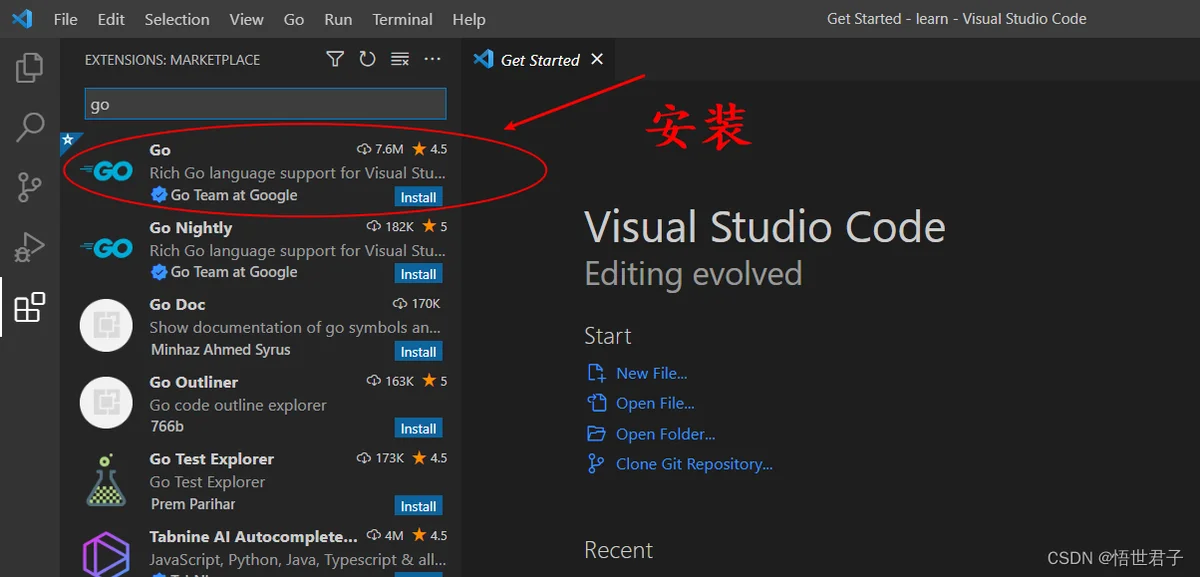
Task: Click the Clone Git Repository icon
Action: (x=596, y=463)
